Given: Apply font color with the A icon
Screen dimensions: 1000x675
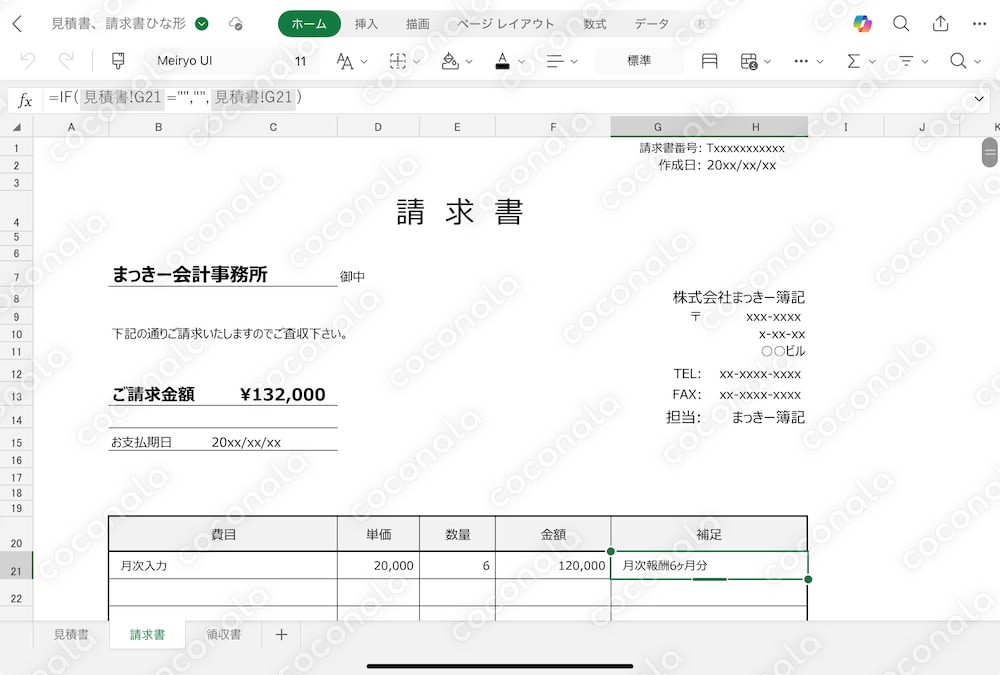Looking at the screenshot, I should (x=503, y=61).
